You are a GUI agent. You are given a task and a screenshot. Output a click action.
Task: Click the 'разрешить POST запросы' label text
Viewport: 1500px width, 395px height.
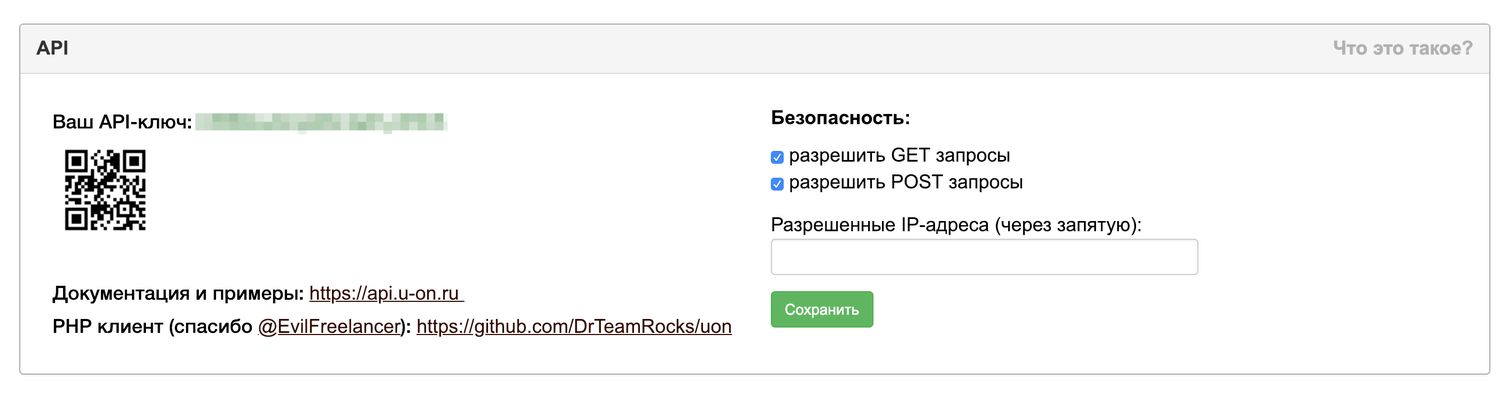(906, 183)
